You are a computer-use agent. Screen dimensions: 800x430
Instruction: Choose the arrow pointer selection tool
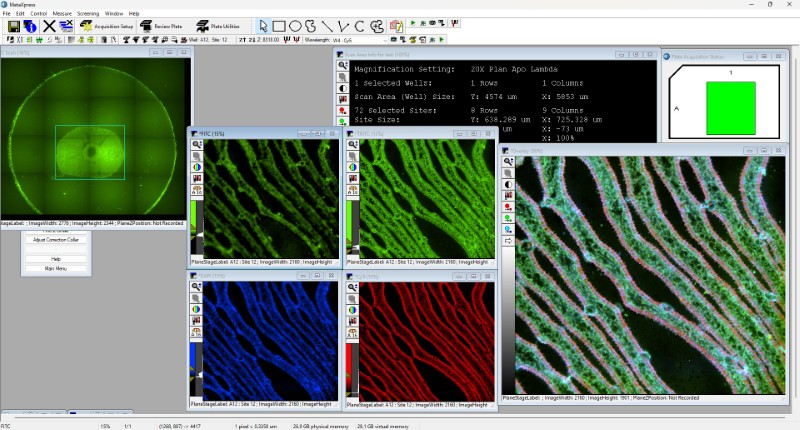[x=263, y=26]
